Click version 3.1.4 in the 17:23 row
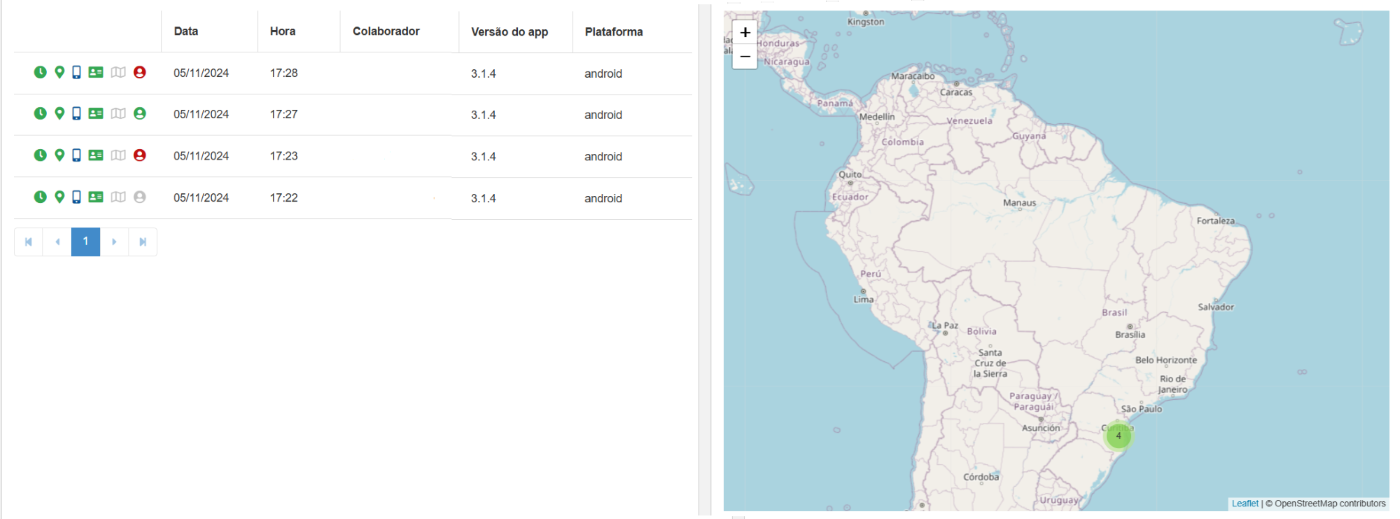 click(484, 157)
